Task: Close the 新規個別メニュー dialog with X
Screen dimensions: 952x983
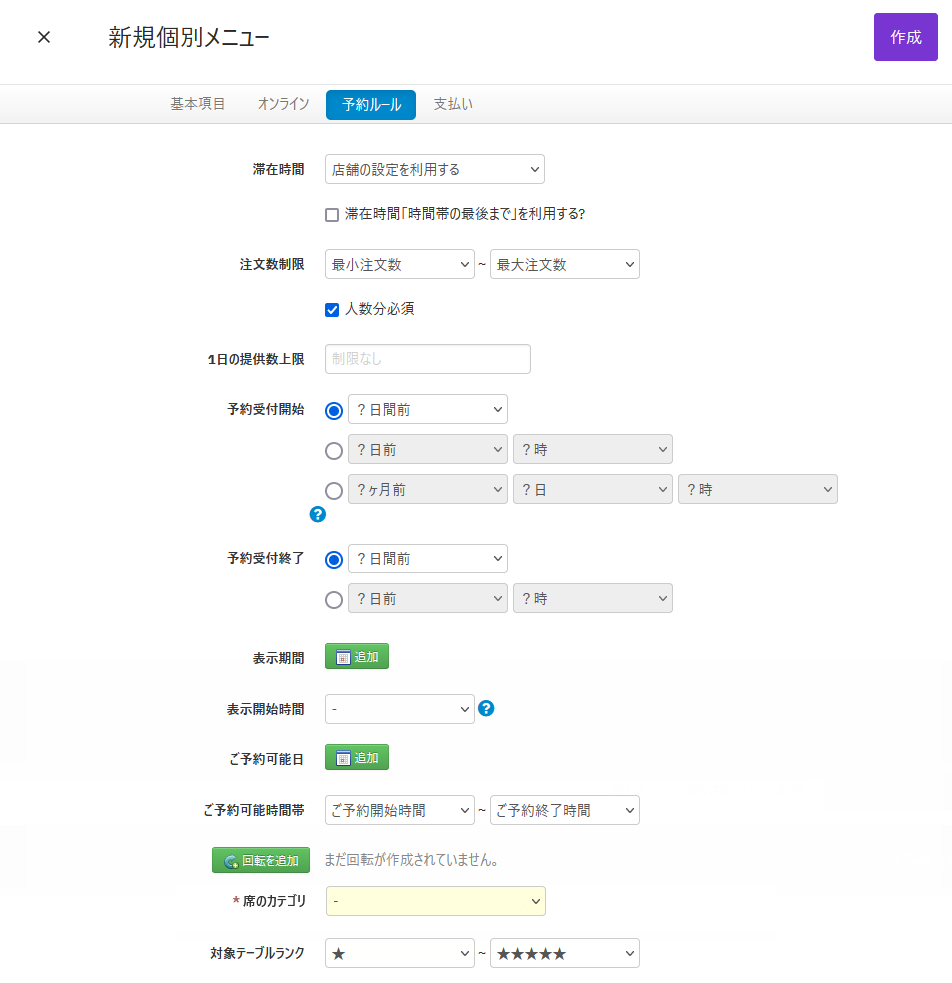Action: coord(44,37)
